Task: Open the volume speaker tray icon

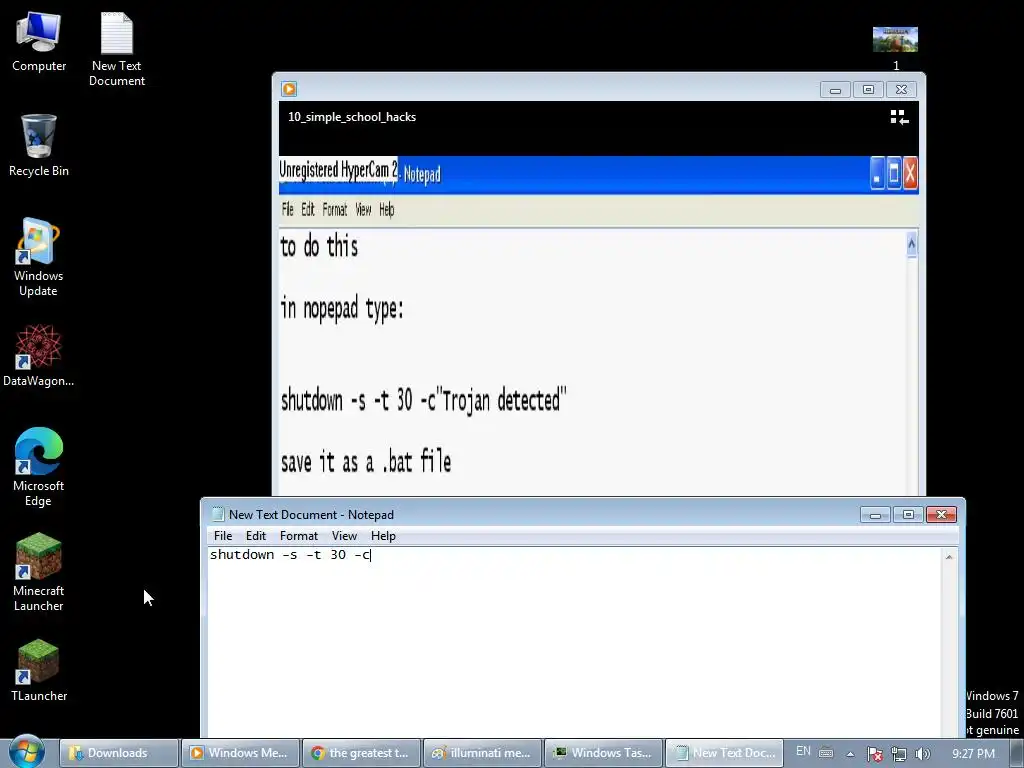Action: point(923,754)
